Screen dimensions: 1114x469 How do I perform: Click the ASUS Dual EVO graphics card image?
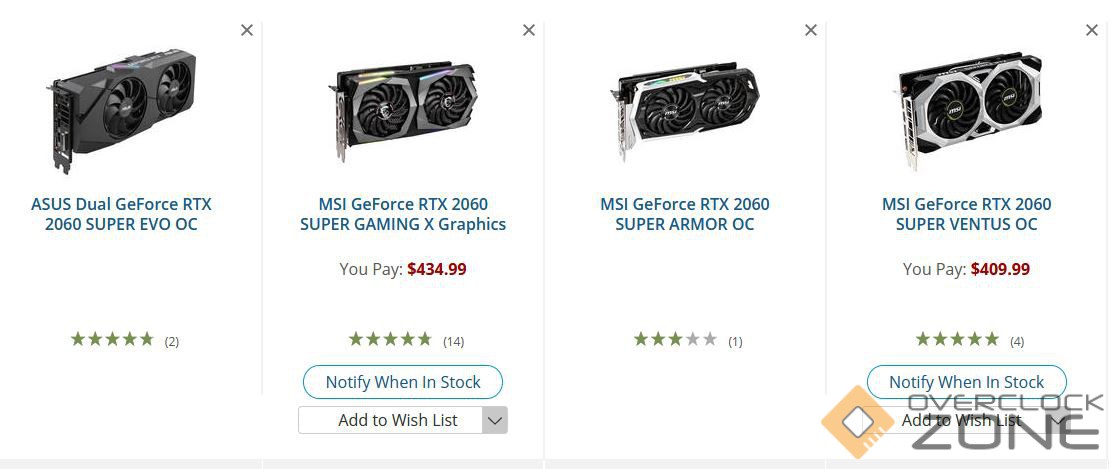(x=121, y=105)
